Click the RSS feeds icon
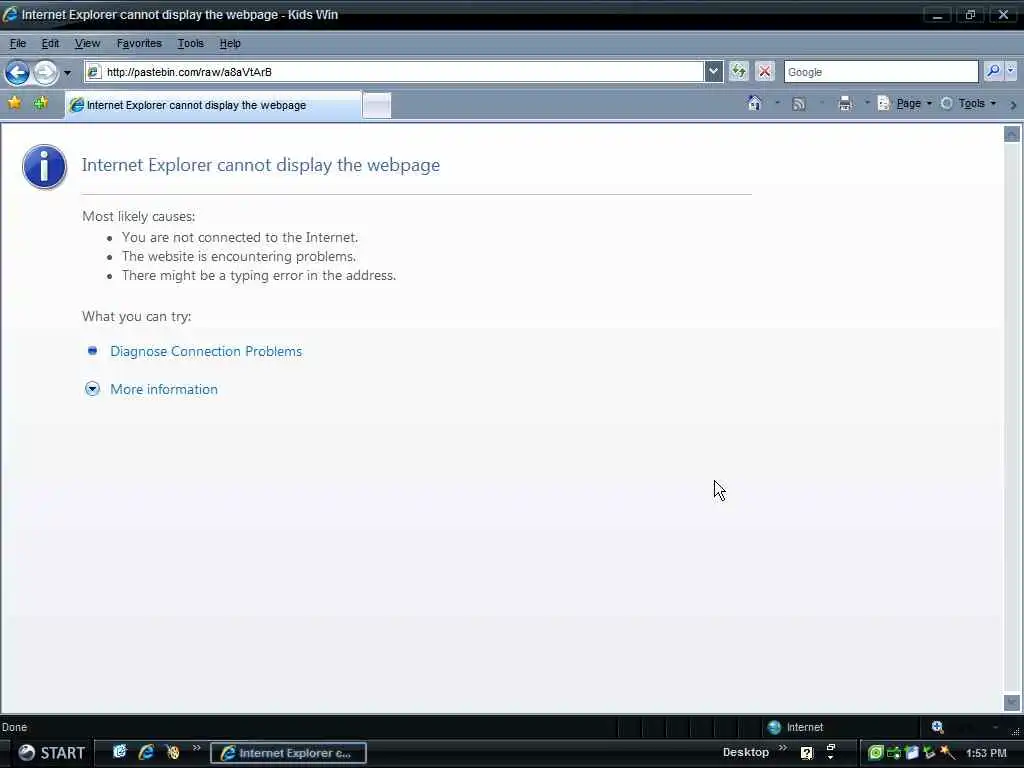The width and height of the screenshot is (1024, 768). coord(798,104)
